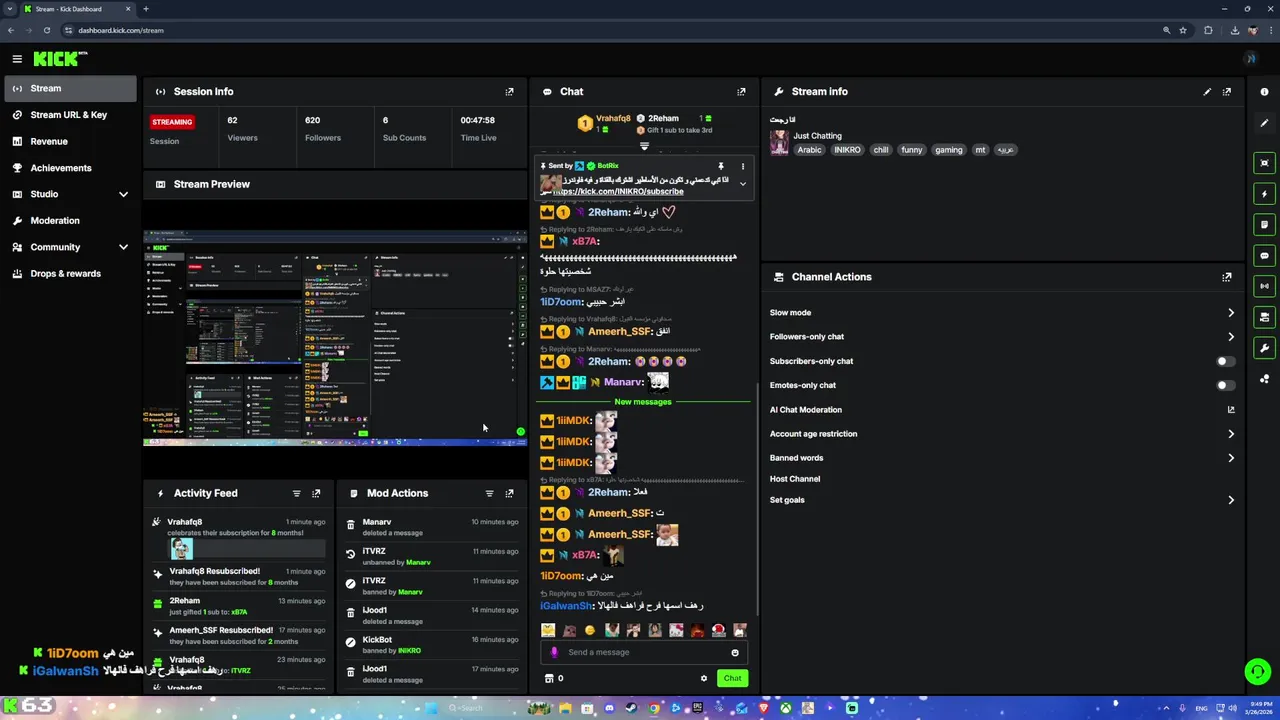Screen dimensions: 1280x720
Task: Expand the pinned message chevron
Action: coord(743,184)
